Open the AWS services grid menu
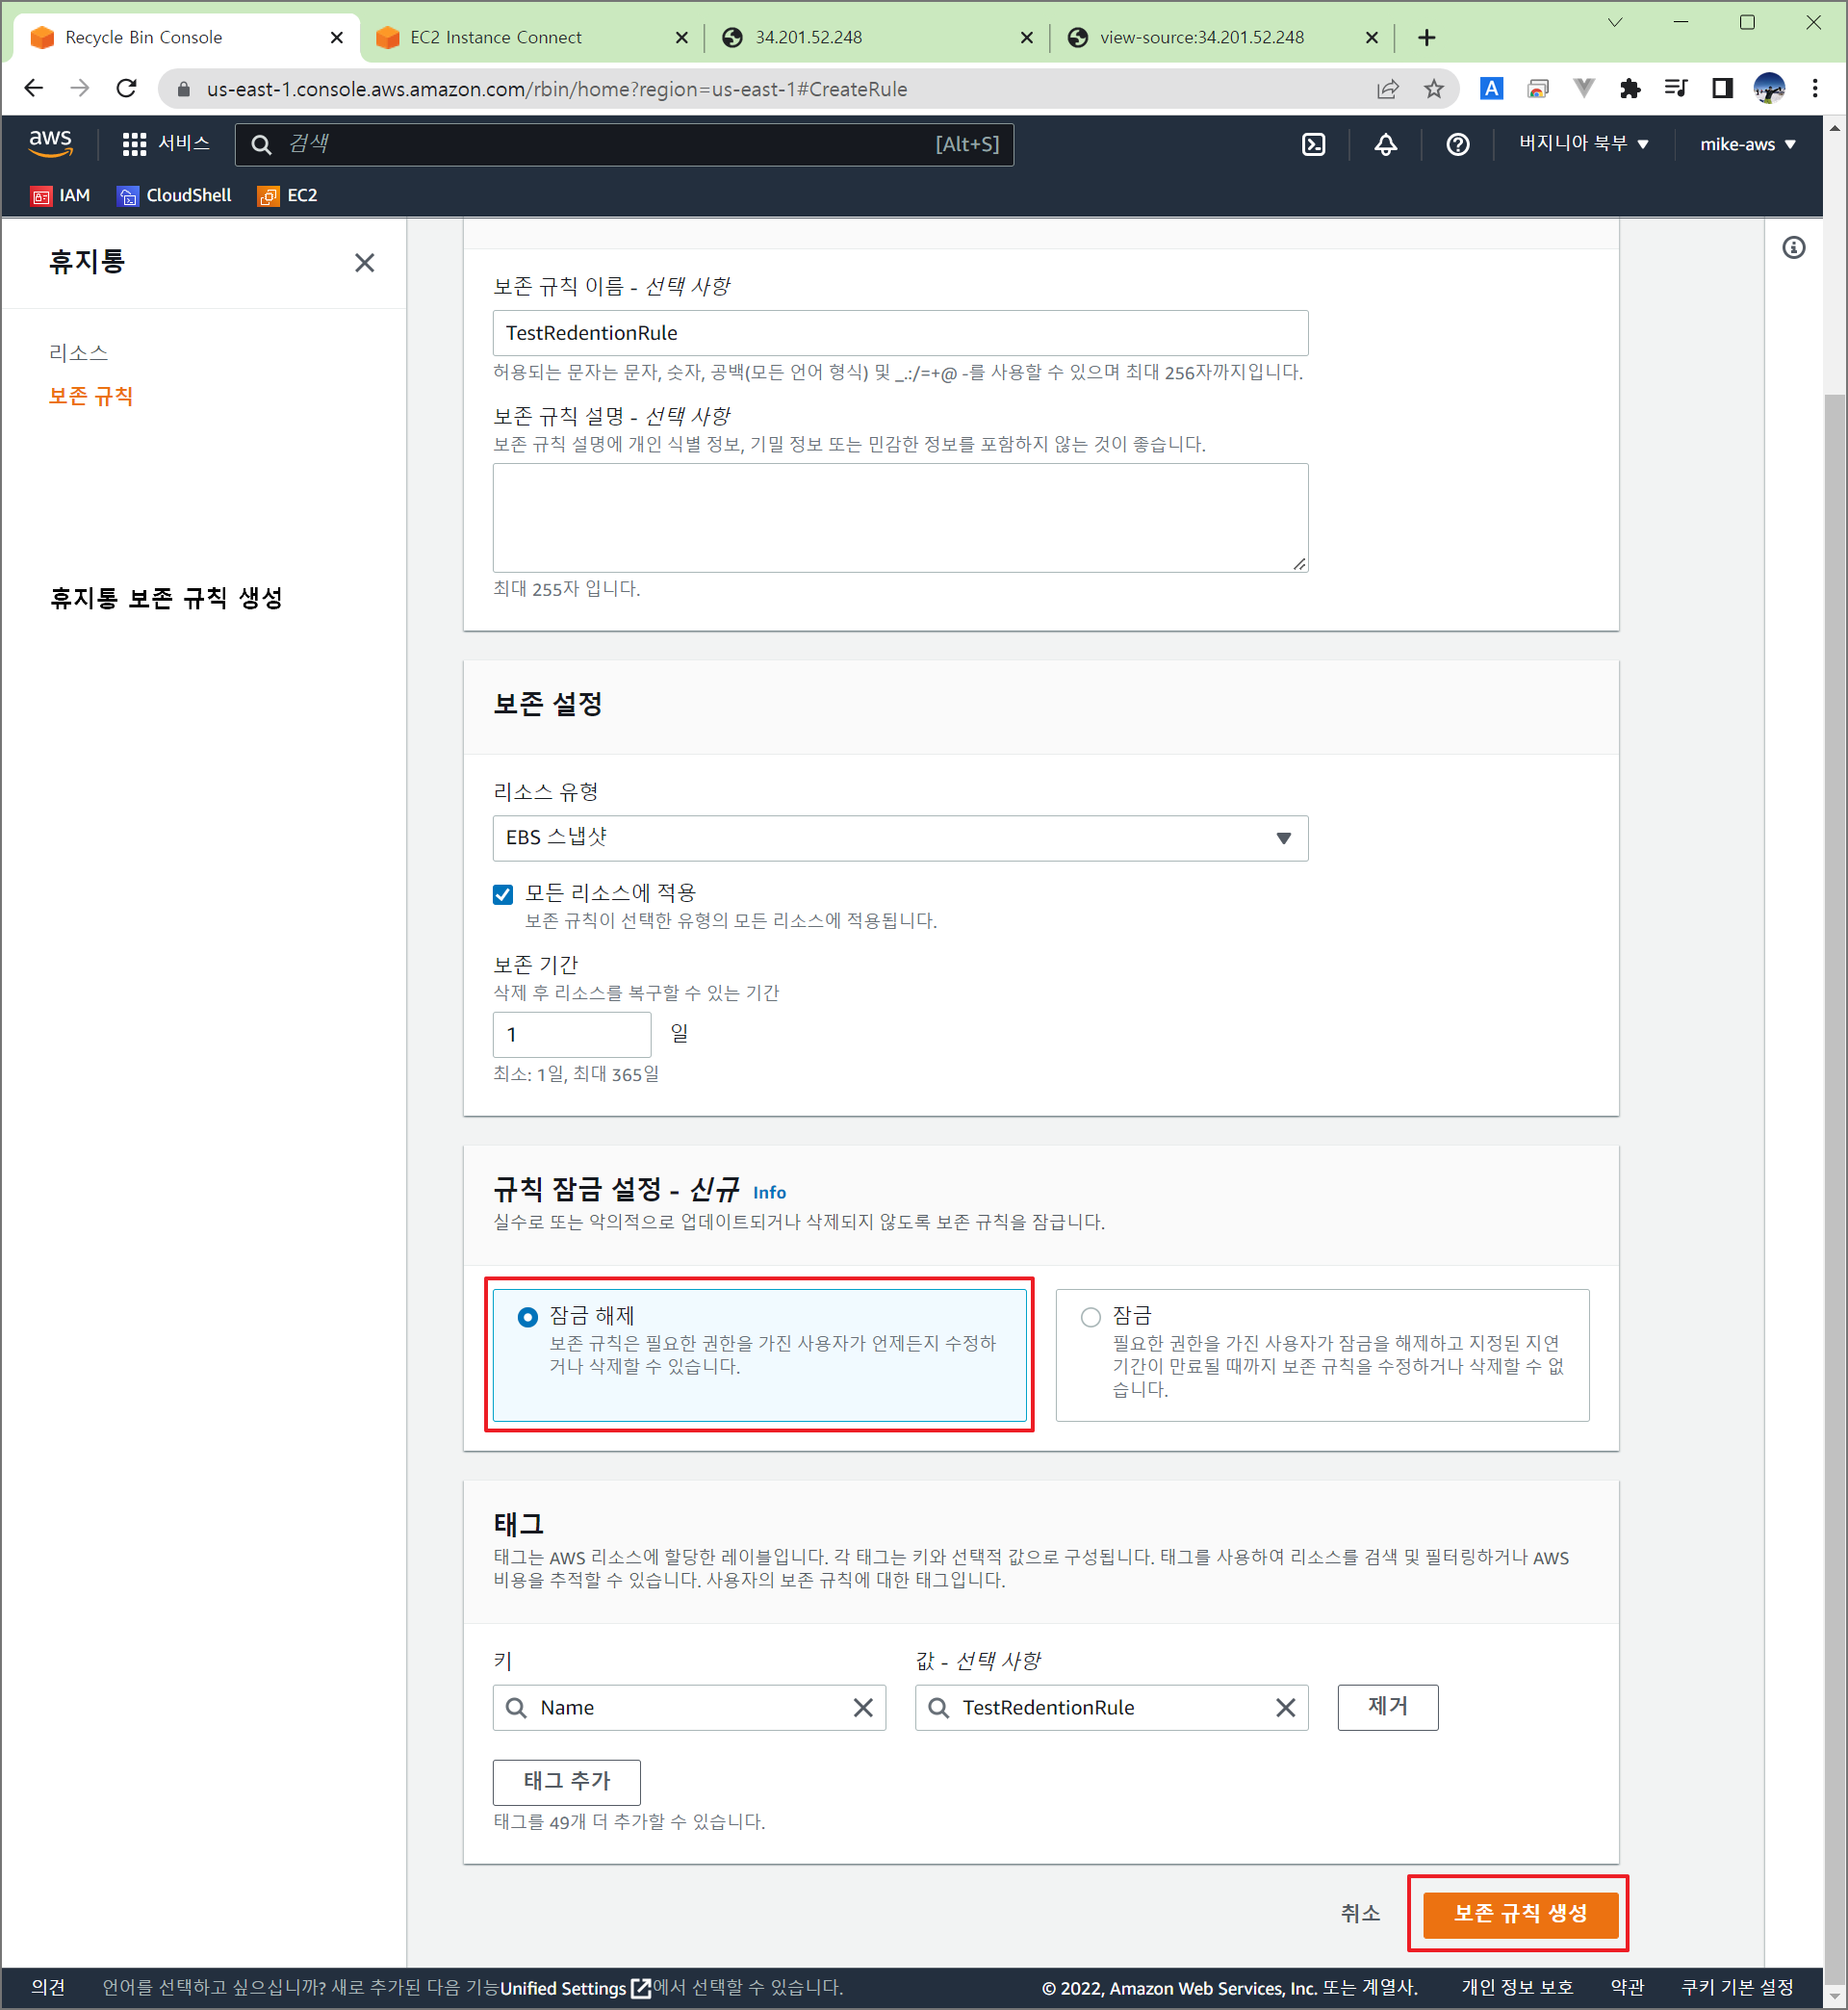 pos(135,144)
